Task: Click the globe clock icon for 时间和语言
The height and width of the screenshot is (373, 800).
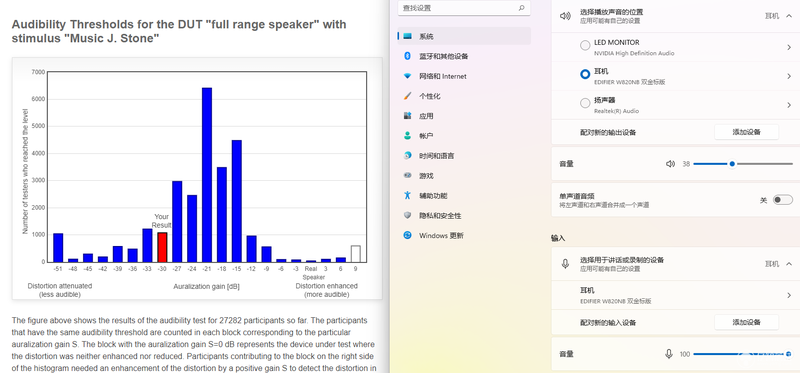Action: point(407,156)
